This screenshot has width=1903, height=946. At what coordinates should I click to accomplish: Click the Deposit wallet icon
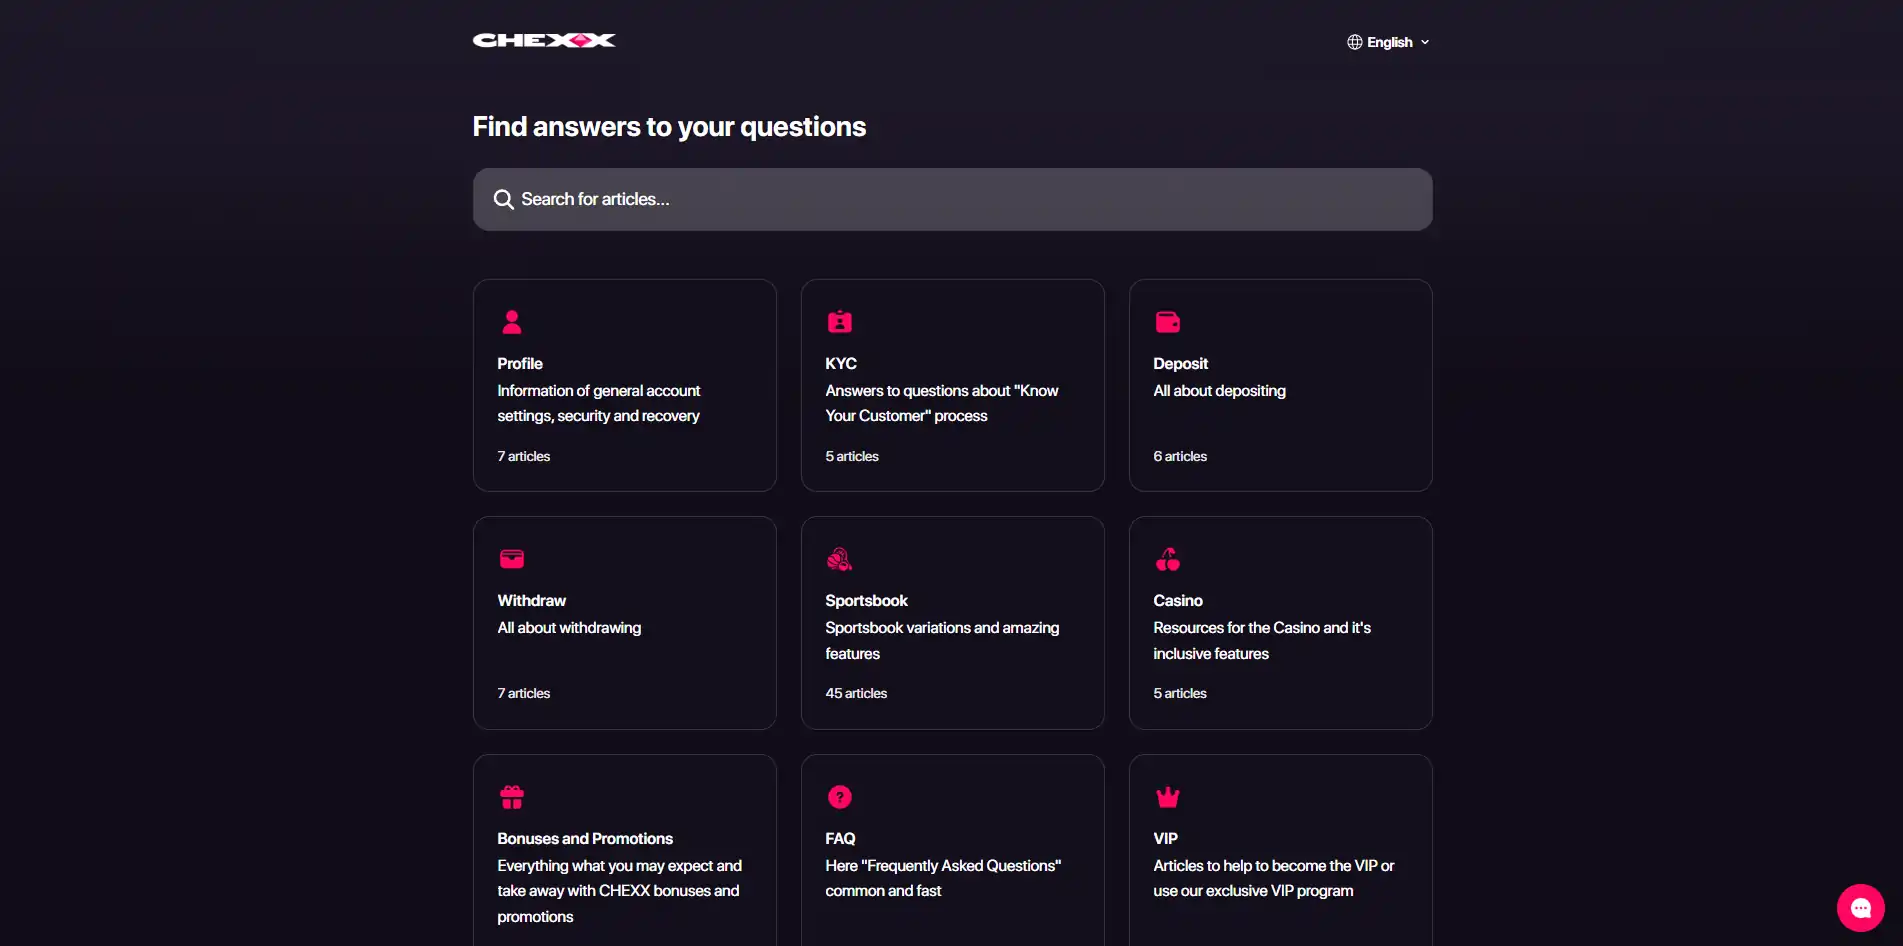point(1168,322)
